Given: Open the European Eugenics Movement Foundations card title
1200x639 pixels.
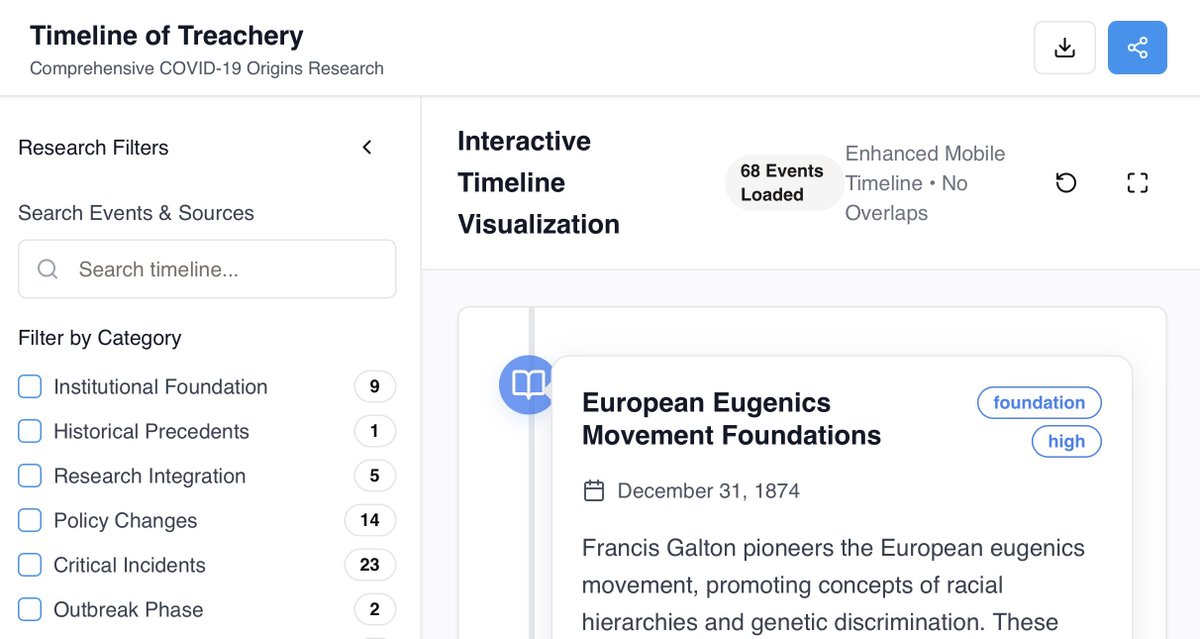Looking at the screenshot, I should [731, 419].
